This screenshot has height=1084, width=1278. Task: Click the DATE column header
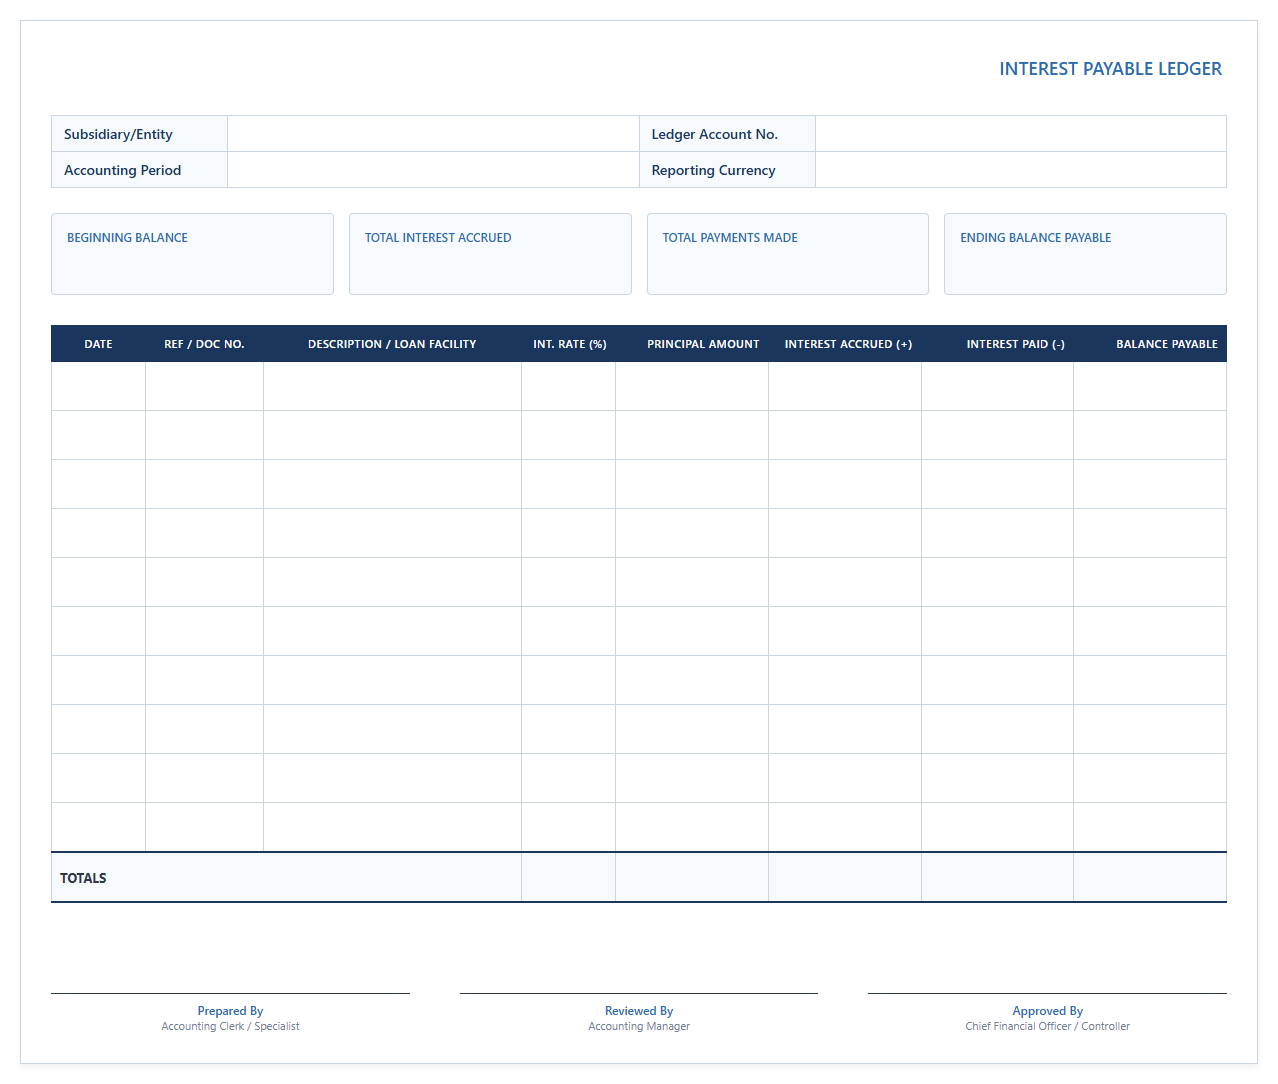click(x=98, y=344)
